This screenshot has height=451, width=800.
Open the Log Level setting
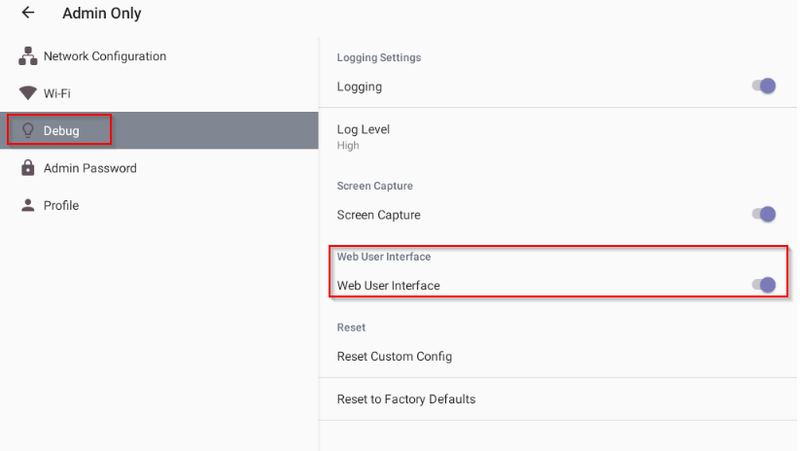[558, 137]
